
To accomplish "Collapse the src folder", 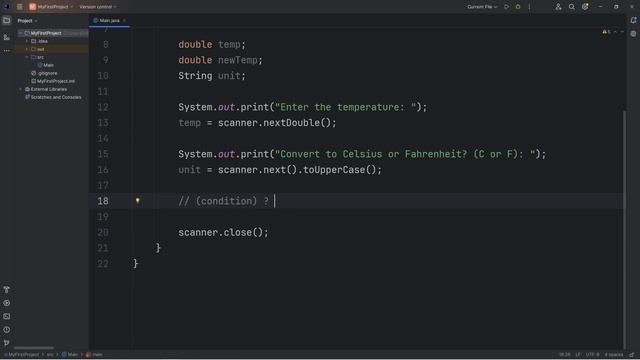I will click(27, 57).
